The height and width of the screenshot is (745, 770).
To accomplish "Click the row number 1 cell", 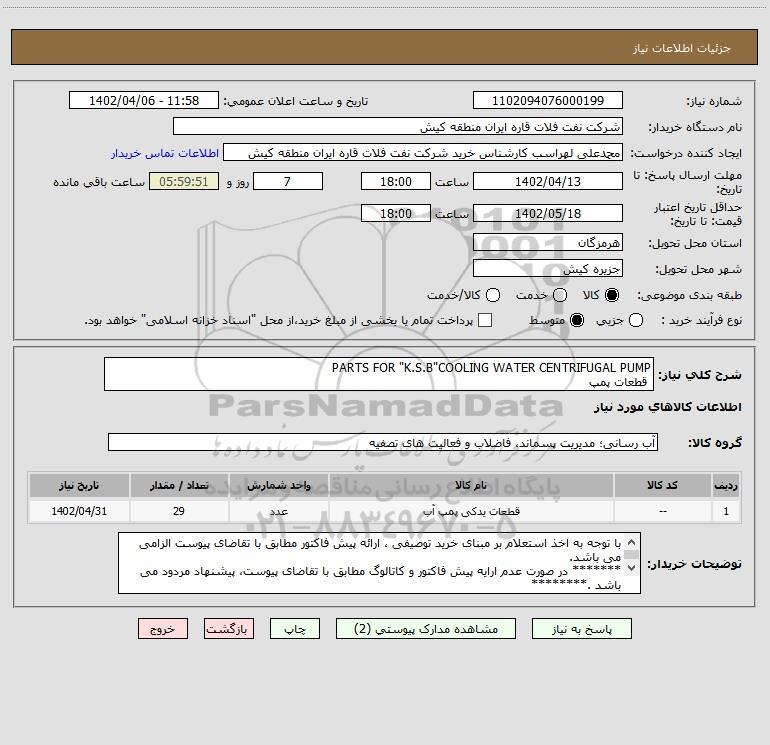I will [726, 511].
